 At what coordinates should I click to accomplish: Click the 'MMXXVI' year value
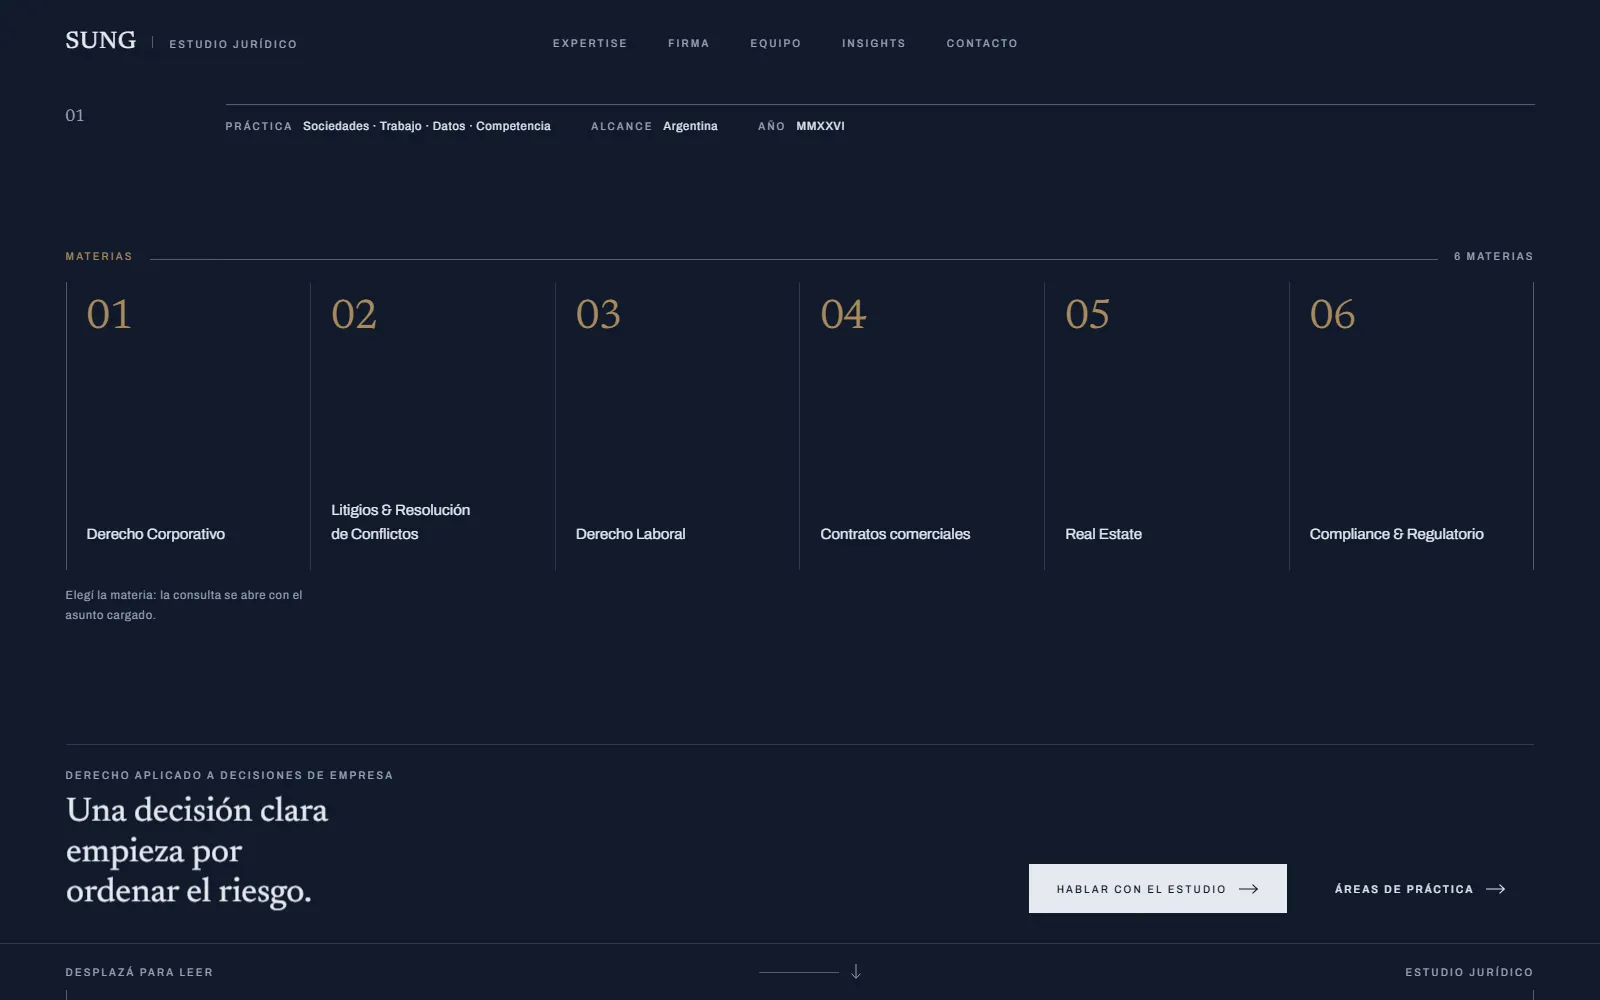click(x=820, y=126)
